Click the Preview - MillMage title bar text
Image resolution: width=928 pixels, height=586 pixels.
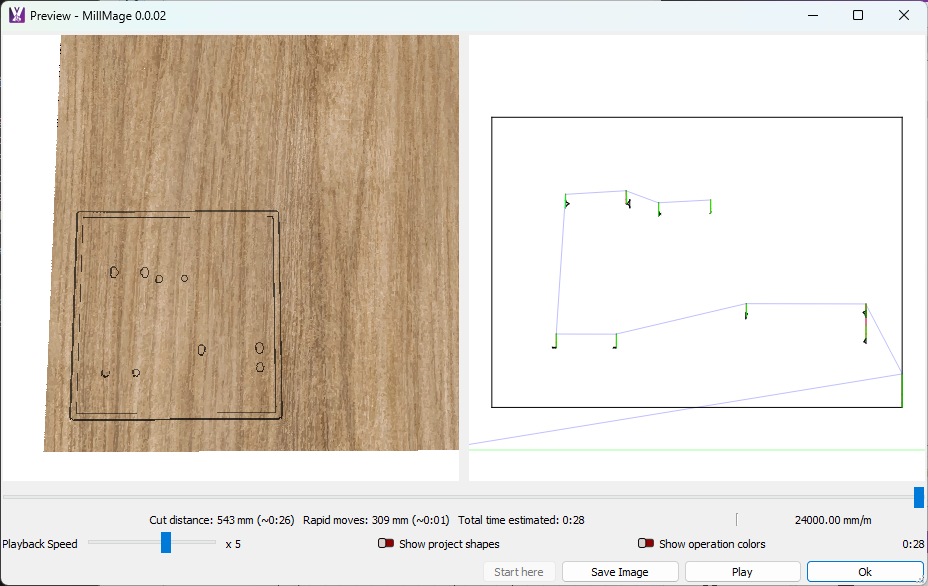pyautogui.click(x=98, y=15)
